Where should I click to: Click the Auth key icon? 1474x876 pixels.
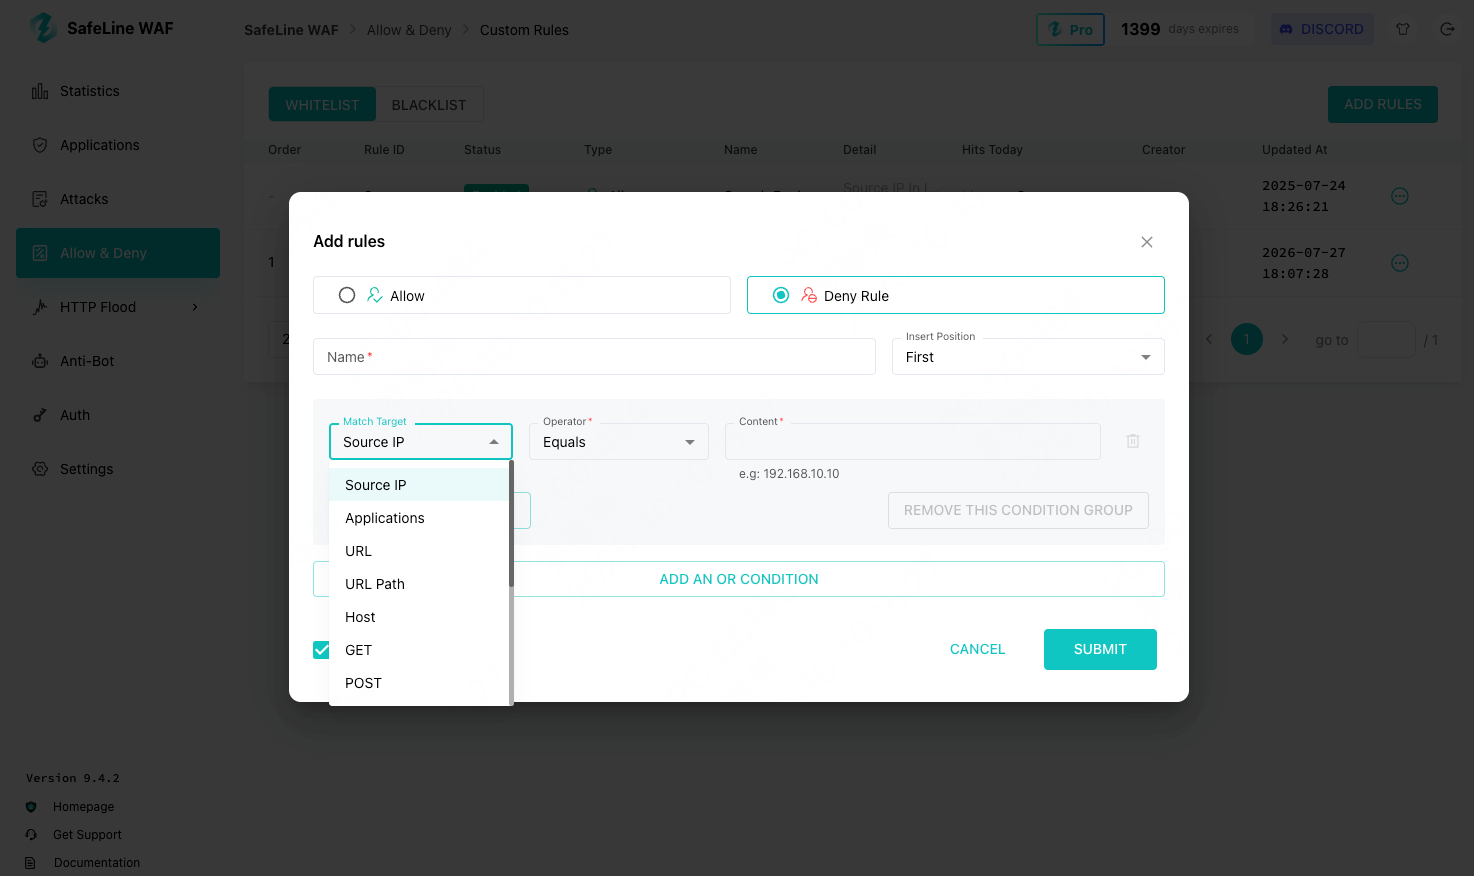pyautogui.click(x=40, y=415)
